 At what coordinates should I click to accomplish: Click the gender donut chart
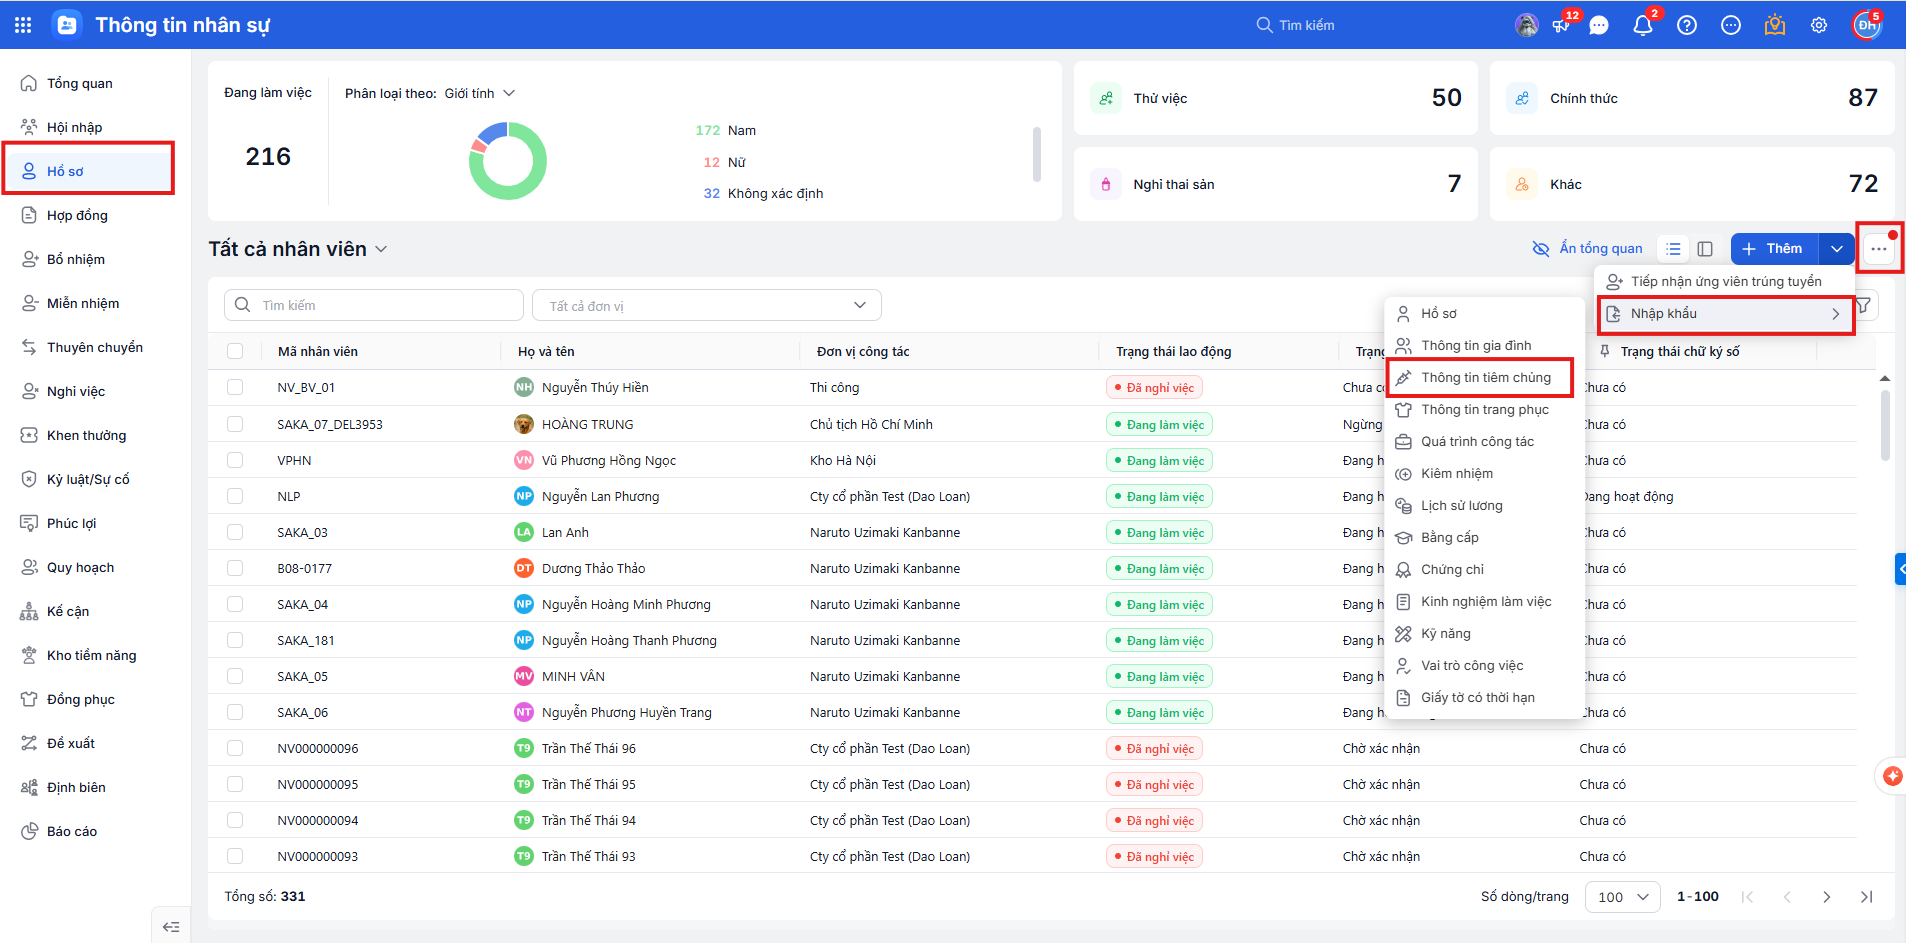click(508, 161)
